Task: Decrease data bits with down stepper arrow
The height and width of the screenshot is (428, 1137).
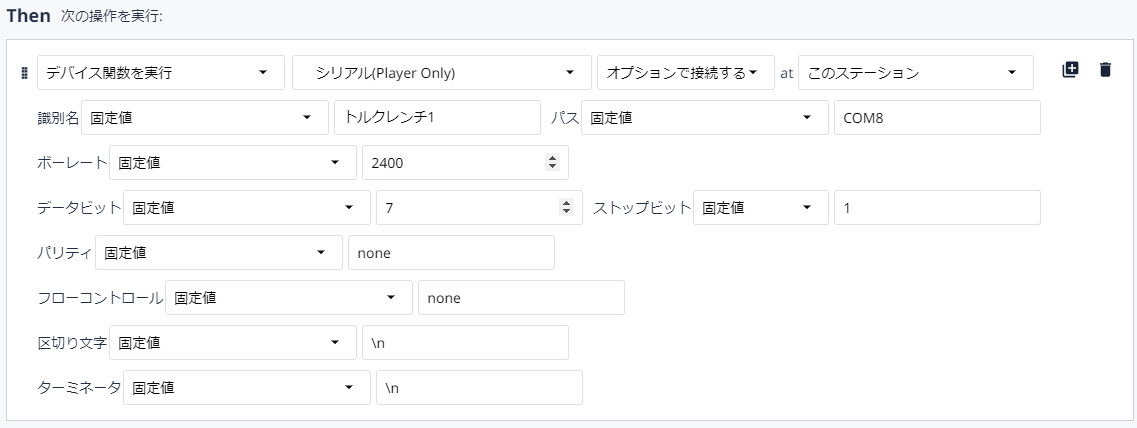Action: coord(566,212)
